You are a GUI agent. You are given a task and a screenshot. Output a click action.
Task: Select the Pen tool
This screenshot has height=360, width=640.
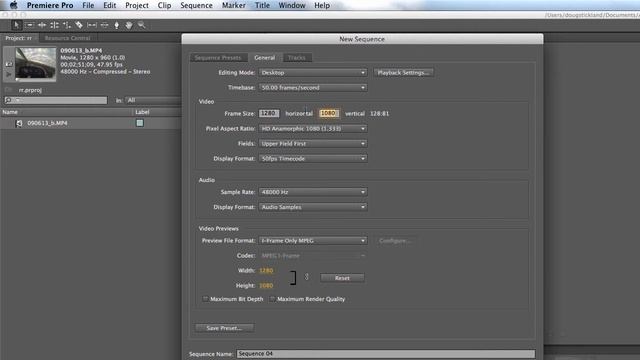[x=117, y=25]
